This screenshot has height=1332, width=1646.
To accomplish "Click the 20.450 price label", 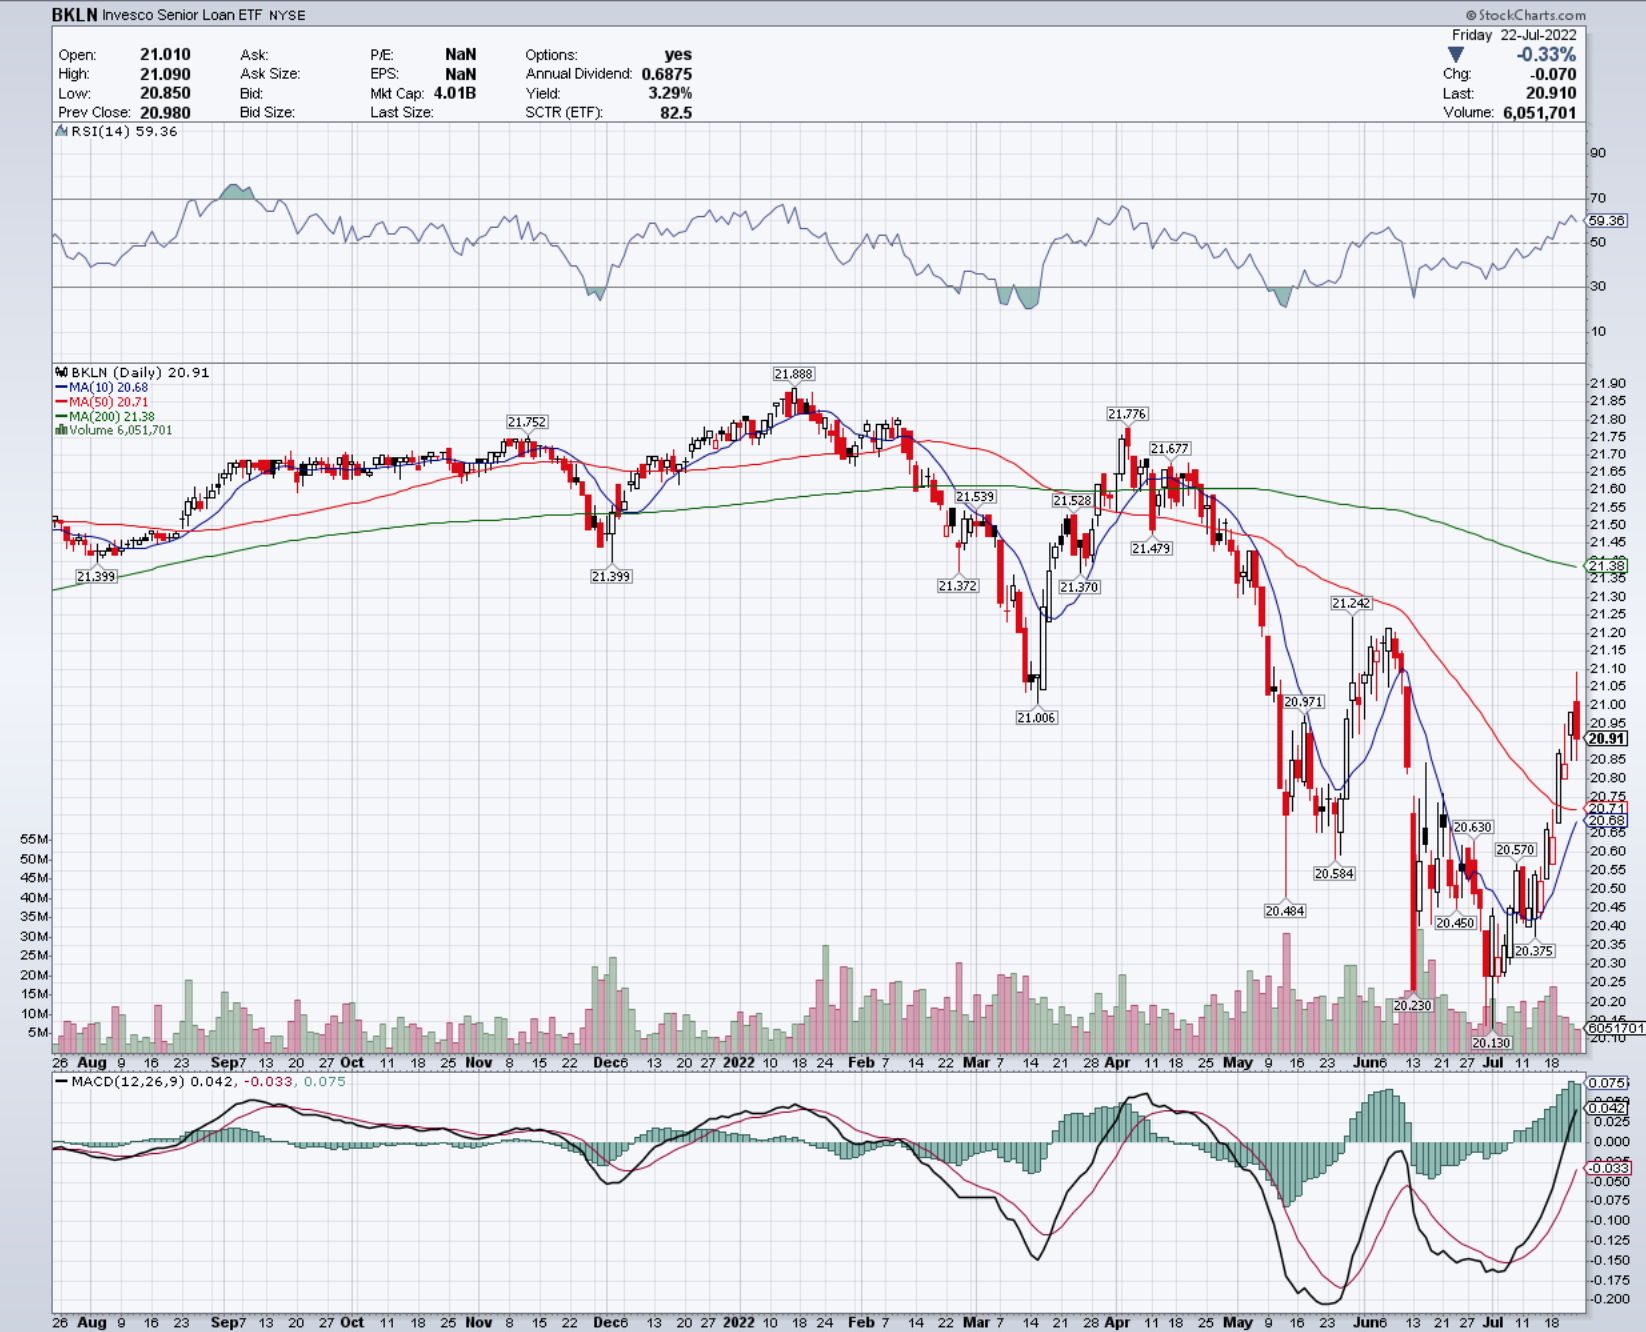I will [1455, 923].
